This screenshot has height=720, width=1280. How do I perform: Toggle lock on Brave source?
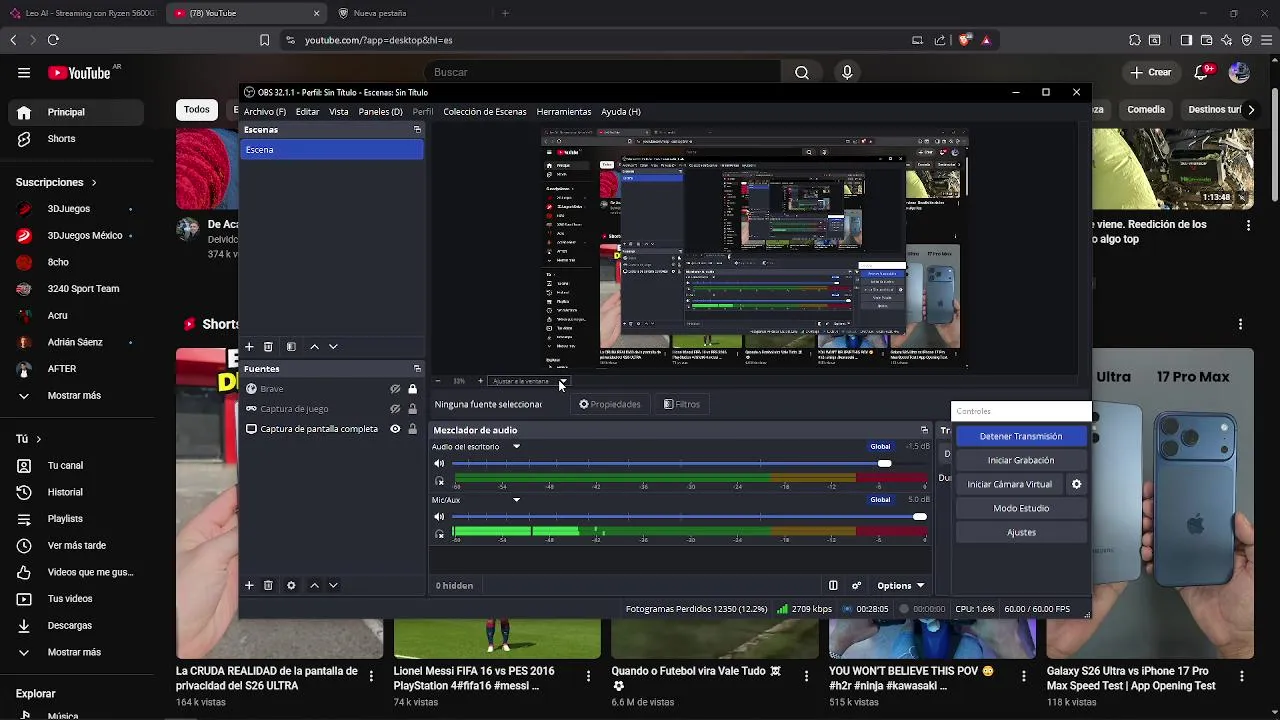coord(412,389)
